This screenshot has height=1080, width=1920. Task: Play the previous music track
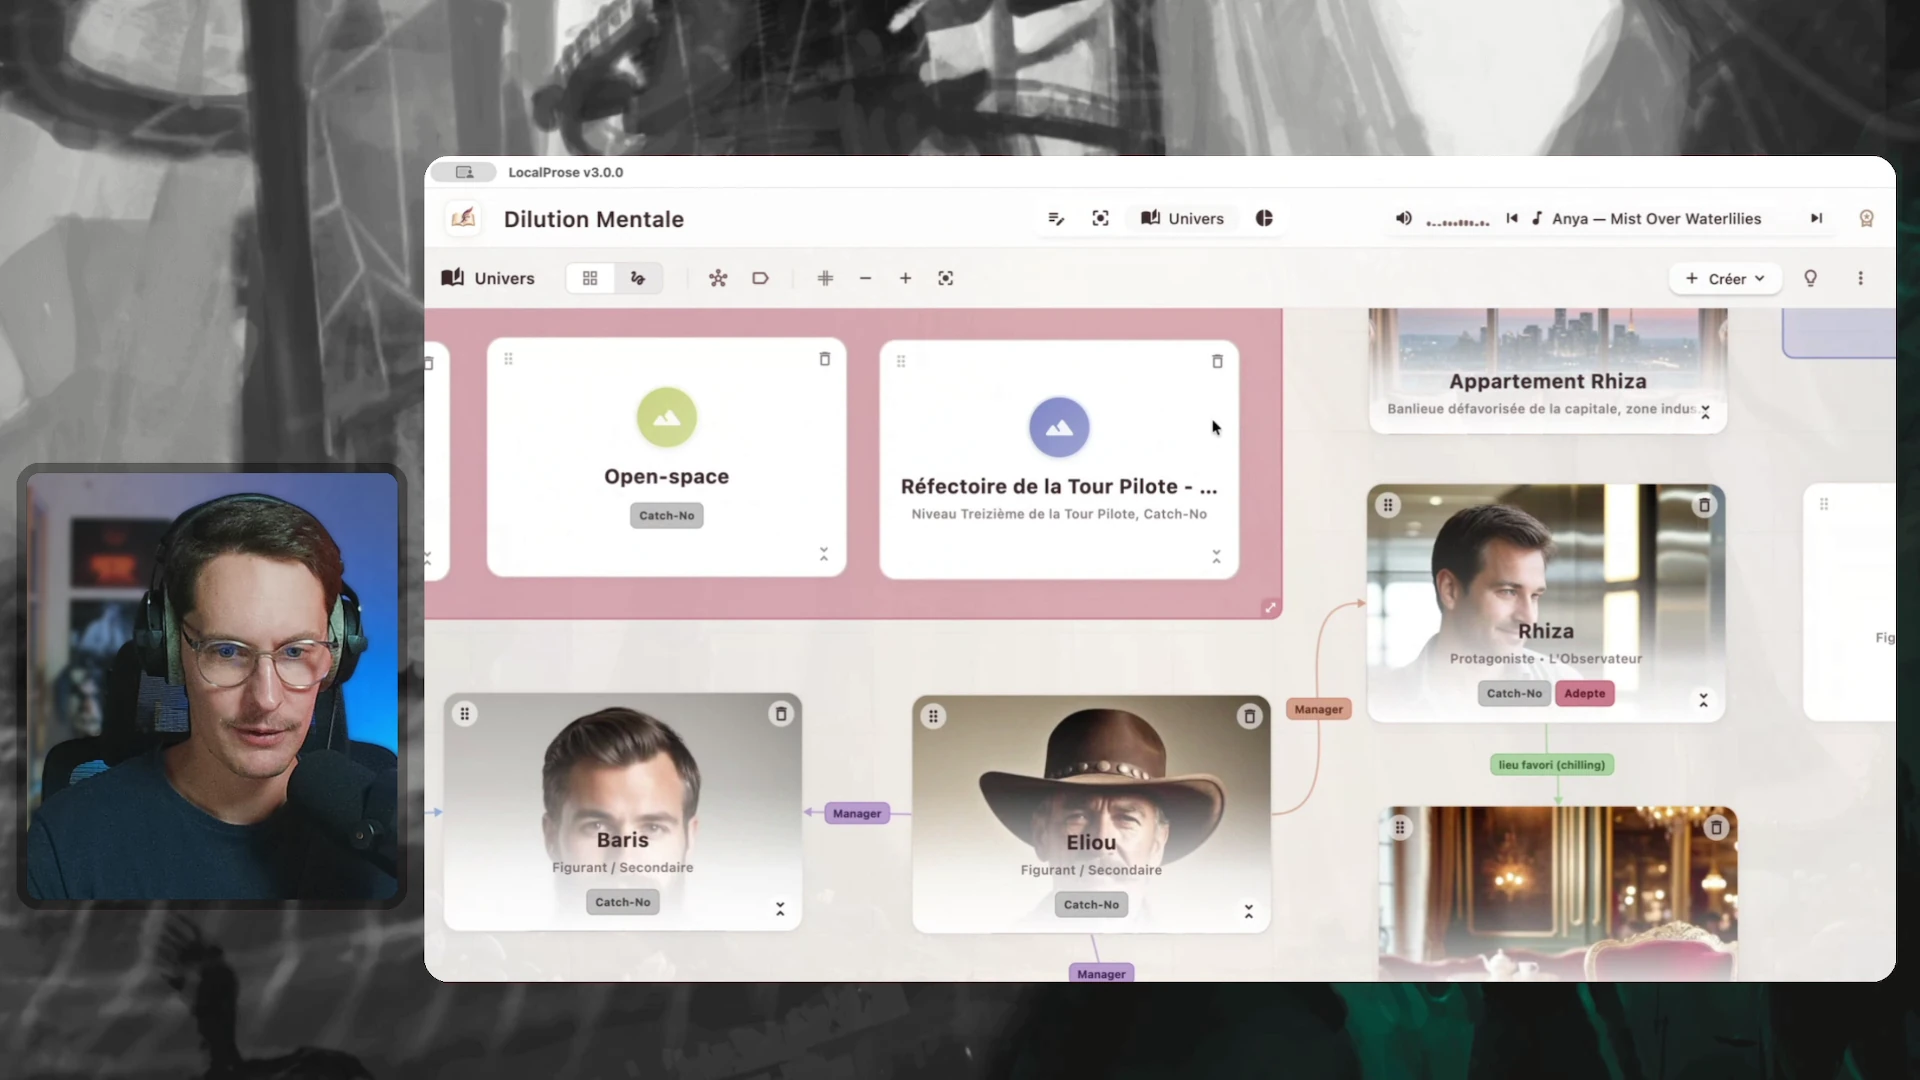[x=1512, y=218]
